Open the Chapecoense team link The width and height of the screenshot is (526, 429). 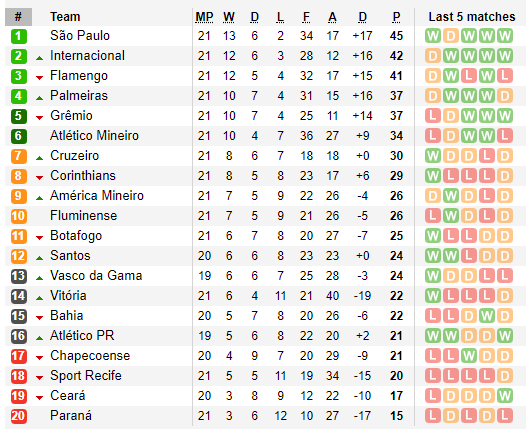point(90,356)
